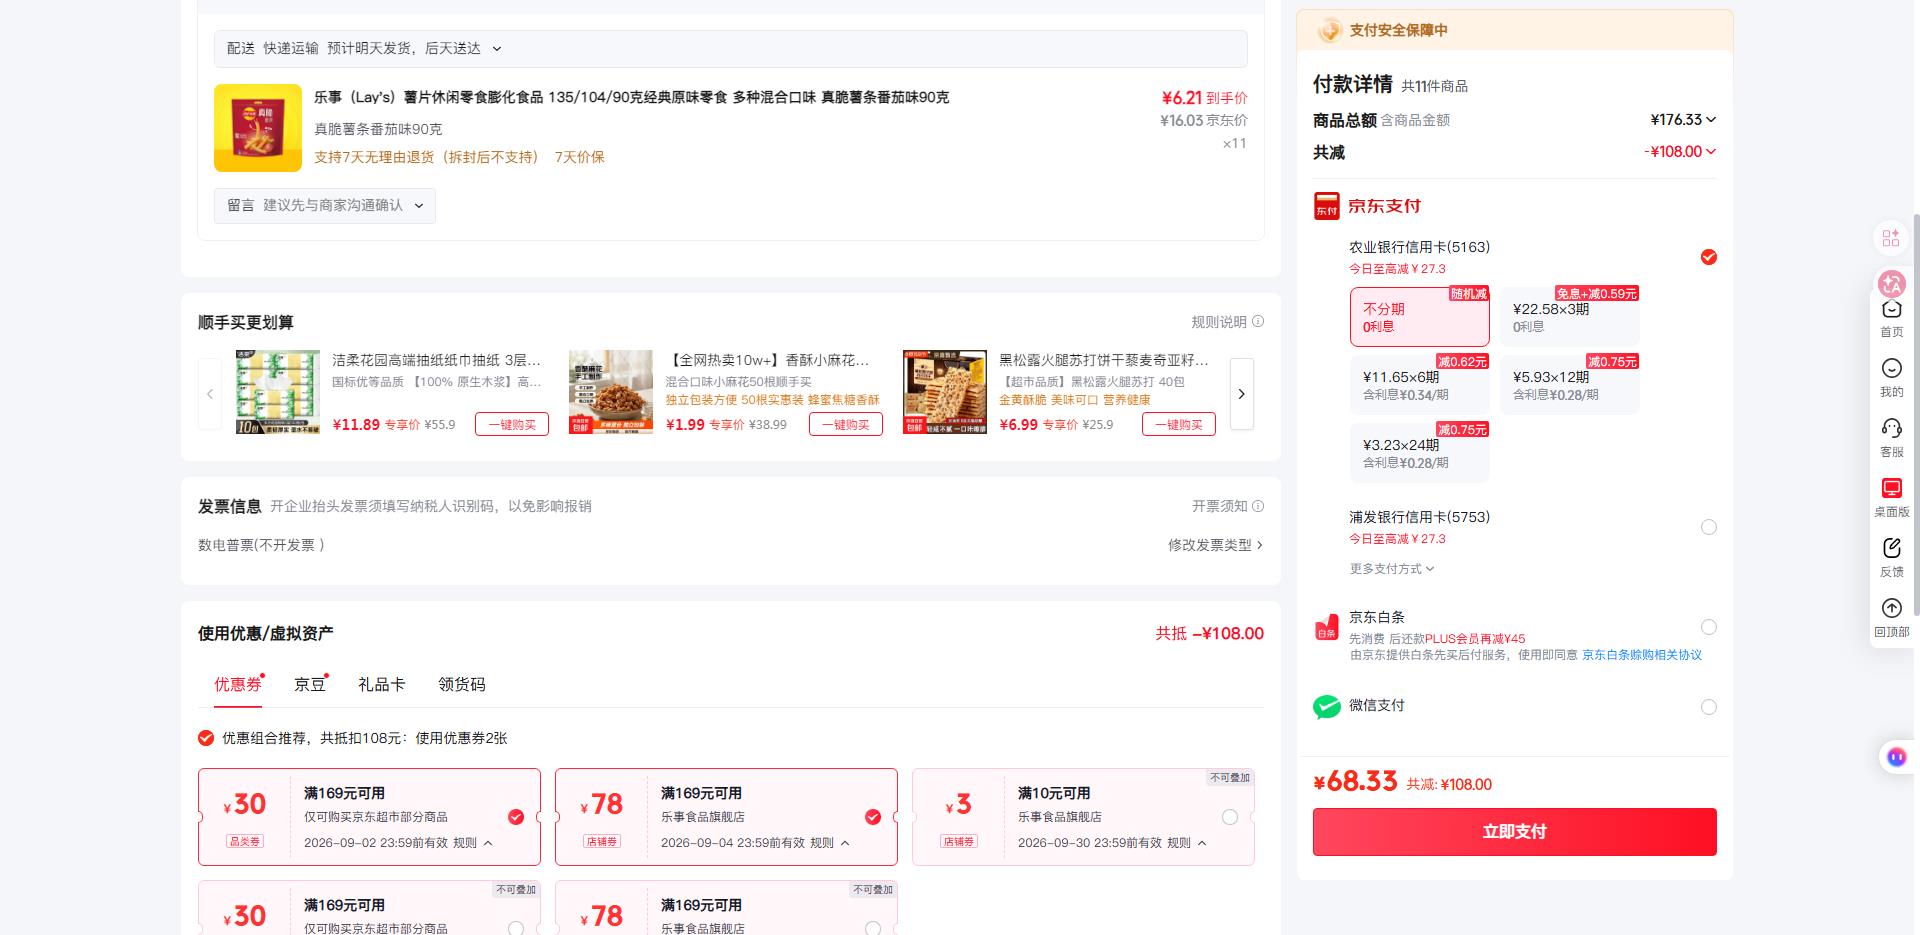Image resolution: width=1920 pixels, height=935 pixels.
Task: Select 浦发银行信用卡(5753) radio button
Action: (x=1709, y=527)
